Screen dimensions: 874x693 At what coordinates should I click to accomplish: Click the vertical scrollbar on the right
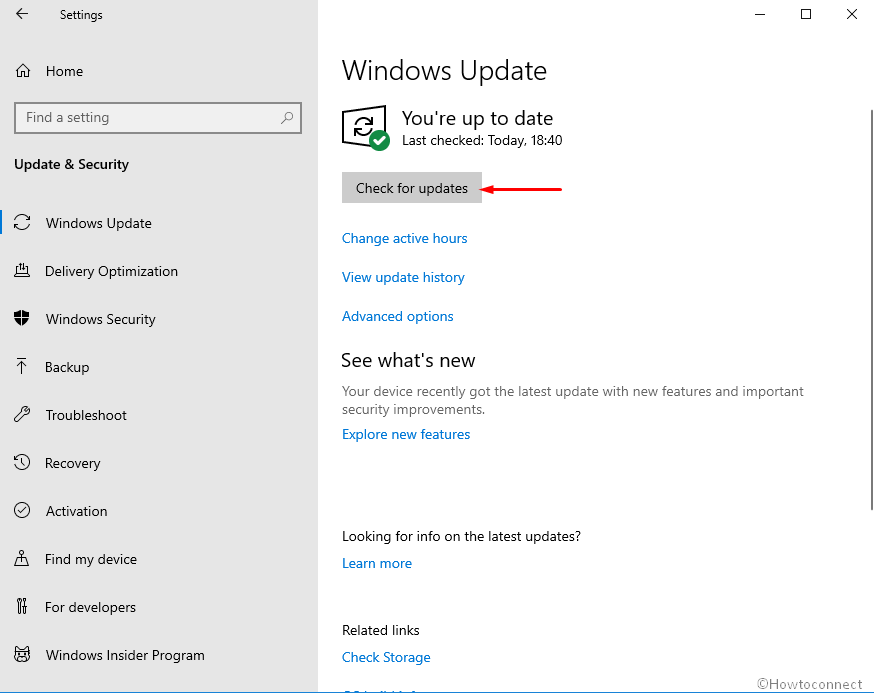871,309
